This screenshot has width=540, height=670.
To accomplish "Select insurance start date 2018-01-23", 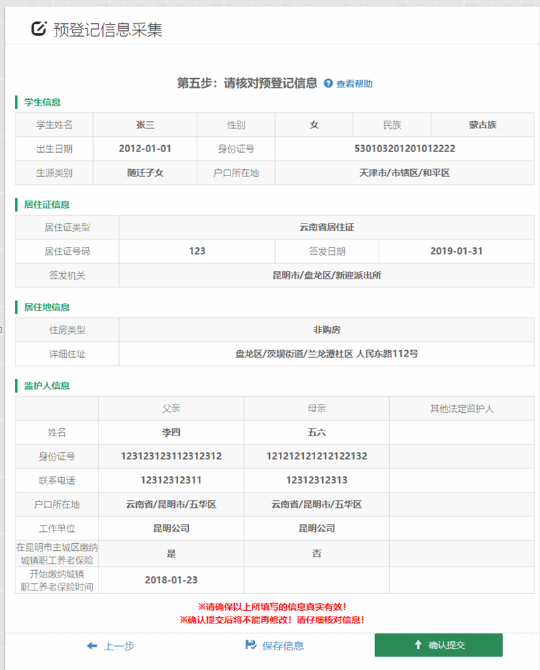I will click(171, 580).
